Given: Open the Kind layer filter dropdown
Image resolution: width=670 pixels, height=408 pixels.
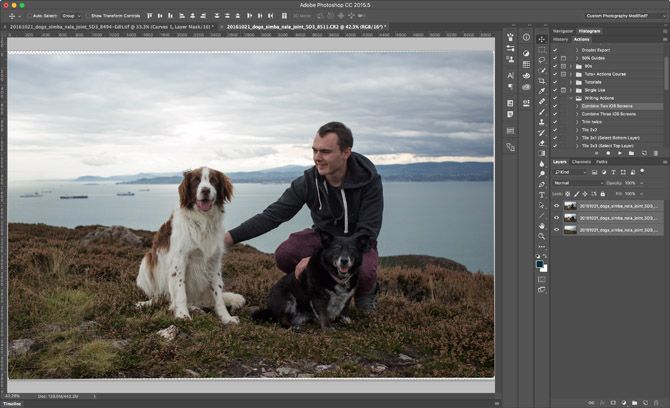Looking at the screenshot, I should 570,172.
